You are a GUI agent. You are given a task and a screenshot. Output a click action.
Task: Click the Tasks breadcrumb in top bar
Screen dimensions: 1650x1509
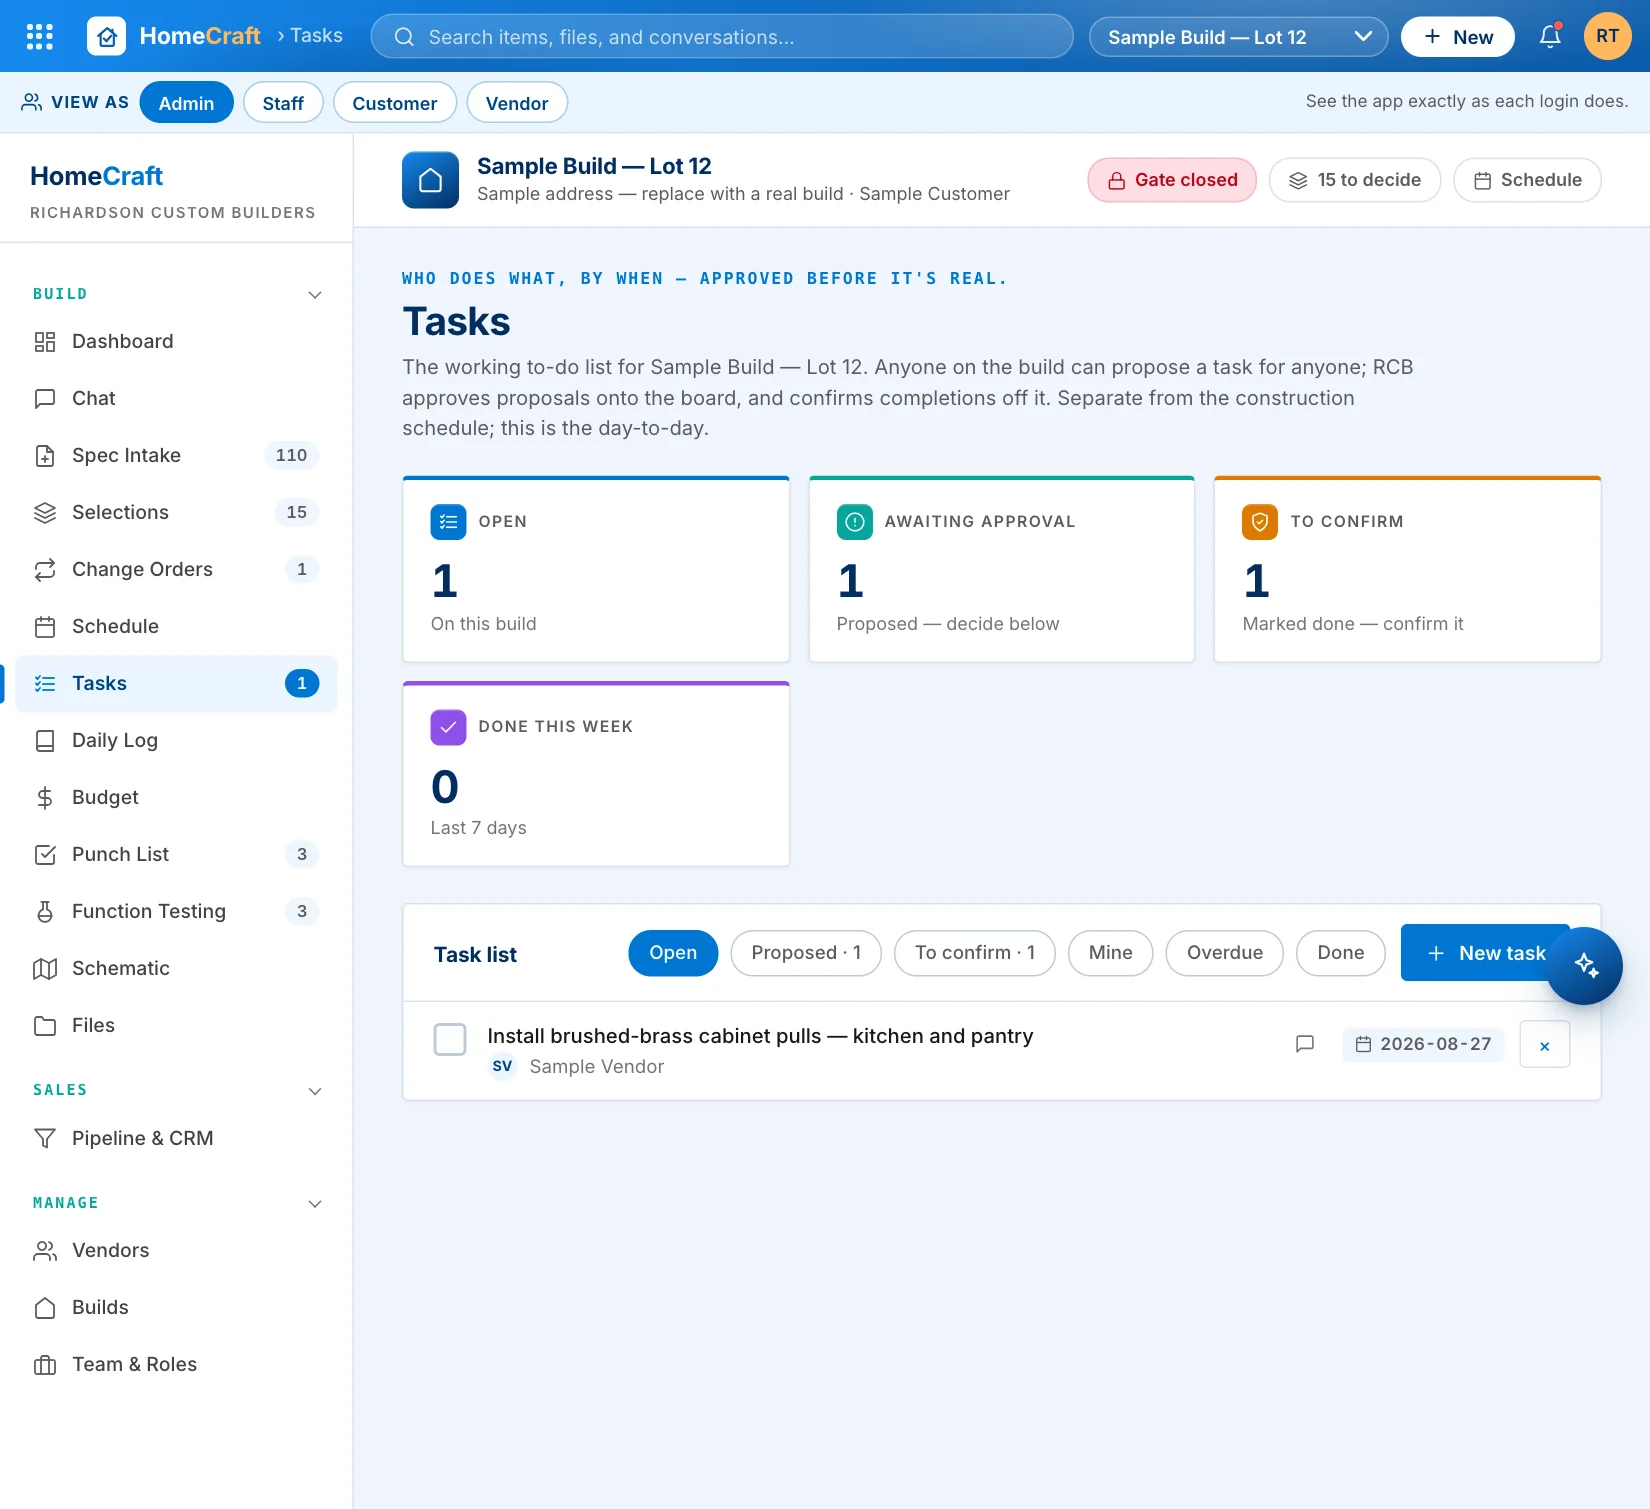click(316, 36)
